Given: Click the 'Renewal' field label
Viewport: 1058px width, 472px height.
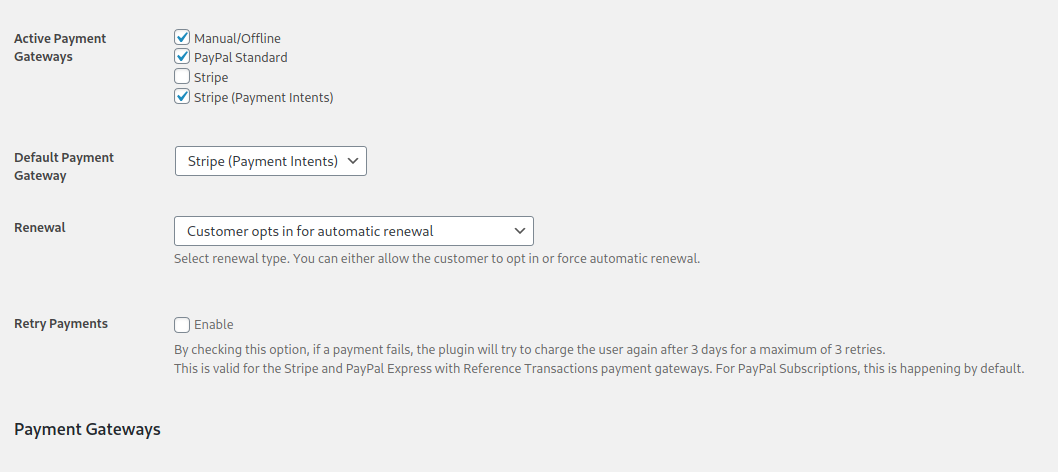Looking at the screenshot, I should [40, 228].
